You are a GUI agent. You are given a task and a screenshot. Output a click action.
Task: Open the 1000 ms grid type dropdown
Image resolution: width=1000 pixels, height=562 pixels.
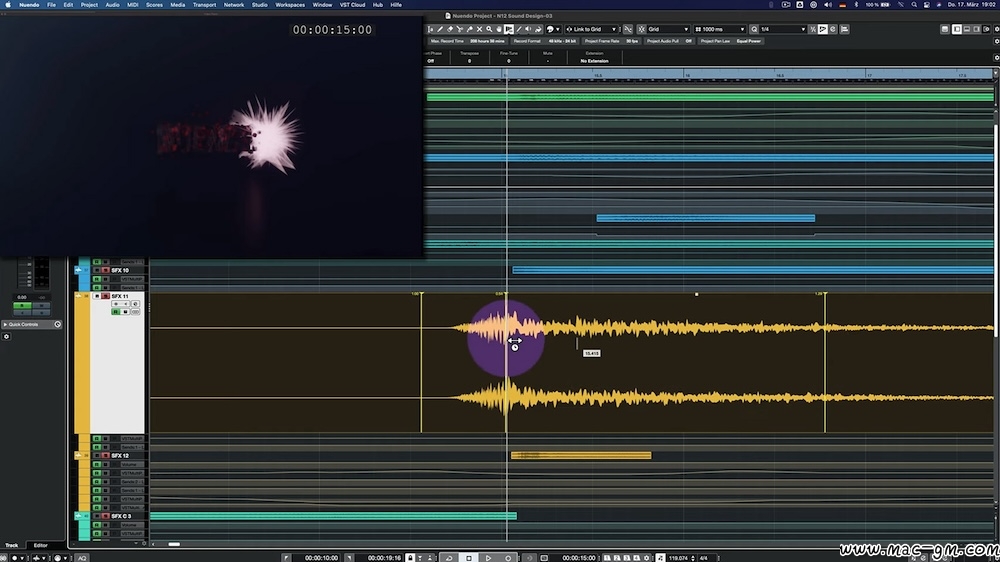[x=719, y=29]
